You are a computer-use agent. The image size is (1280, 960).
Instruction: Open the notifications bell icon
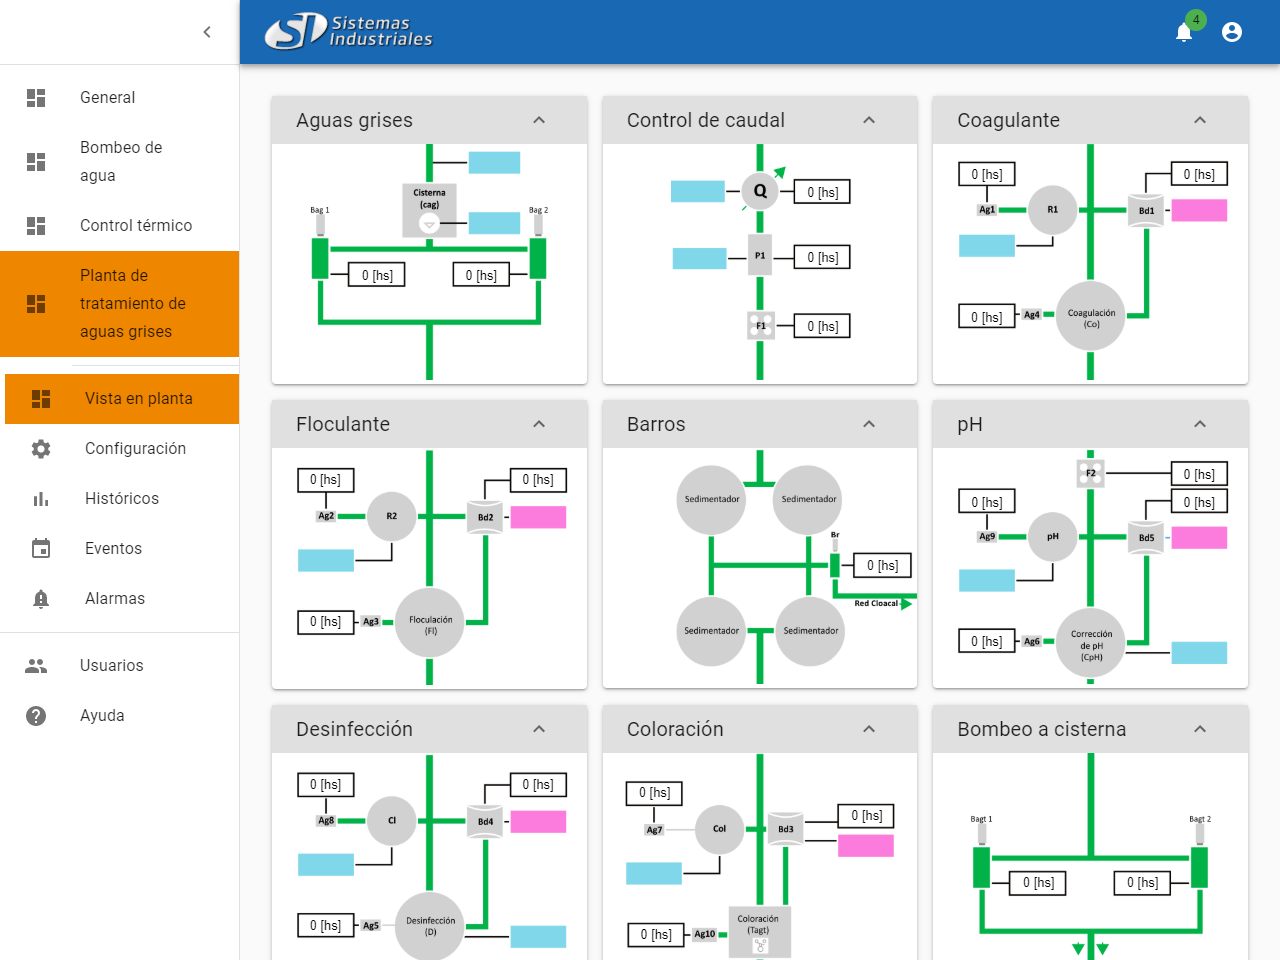coord(1184,33)
